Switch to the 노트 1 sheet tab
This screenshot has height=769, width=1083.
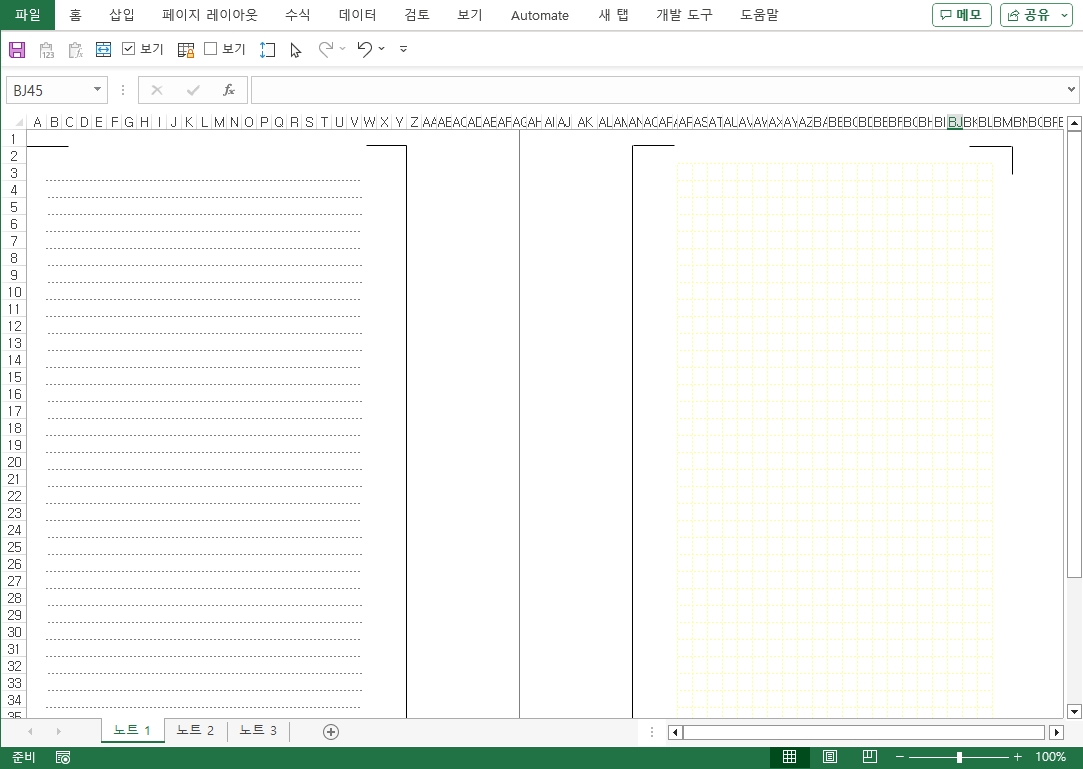point(133,730)
